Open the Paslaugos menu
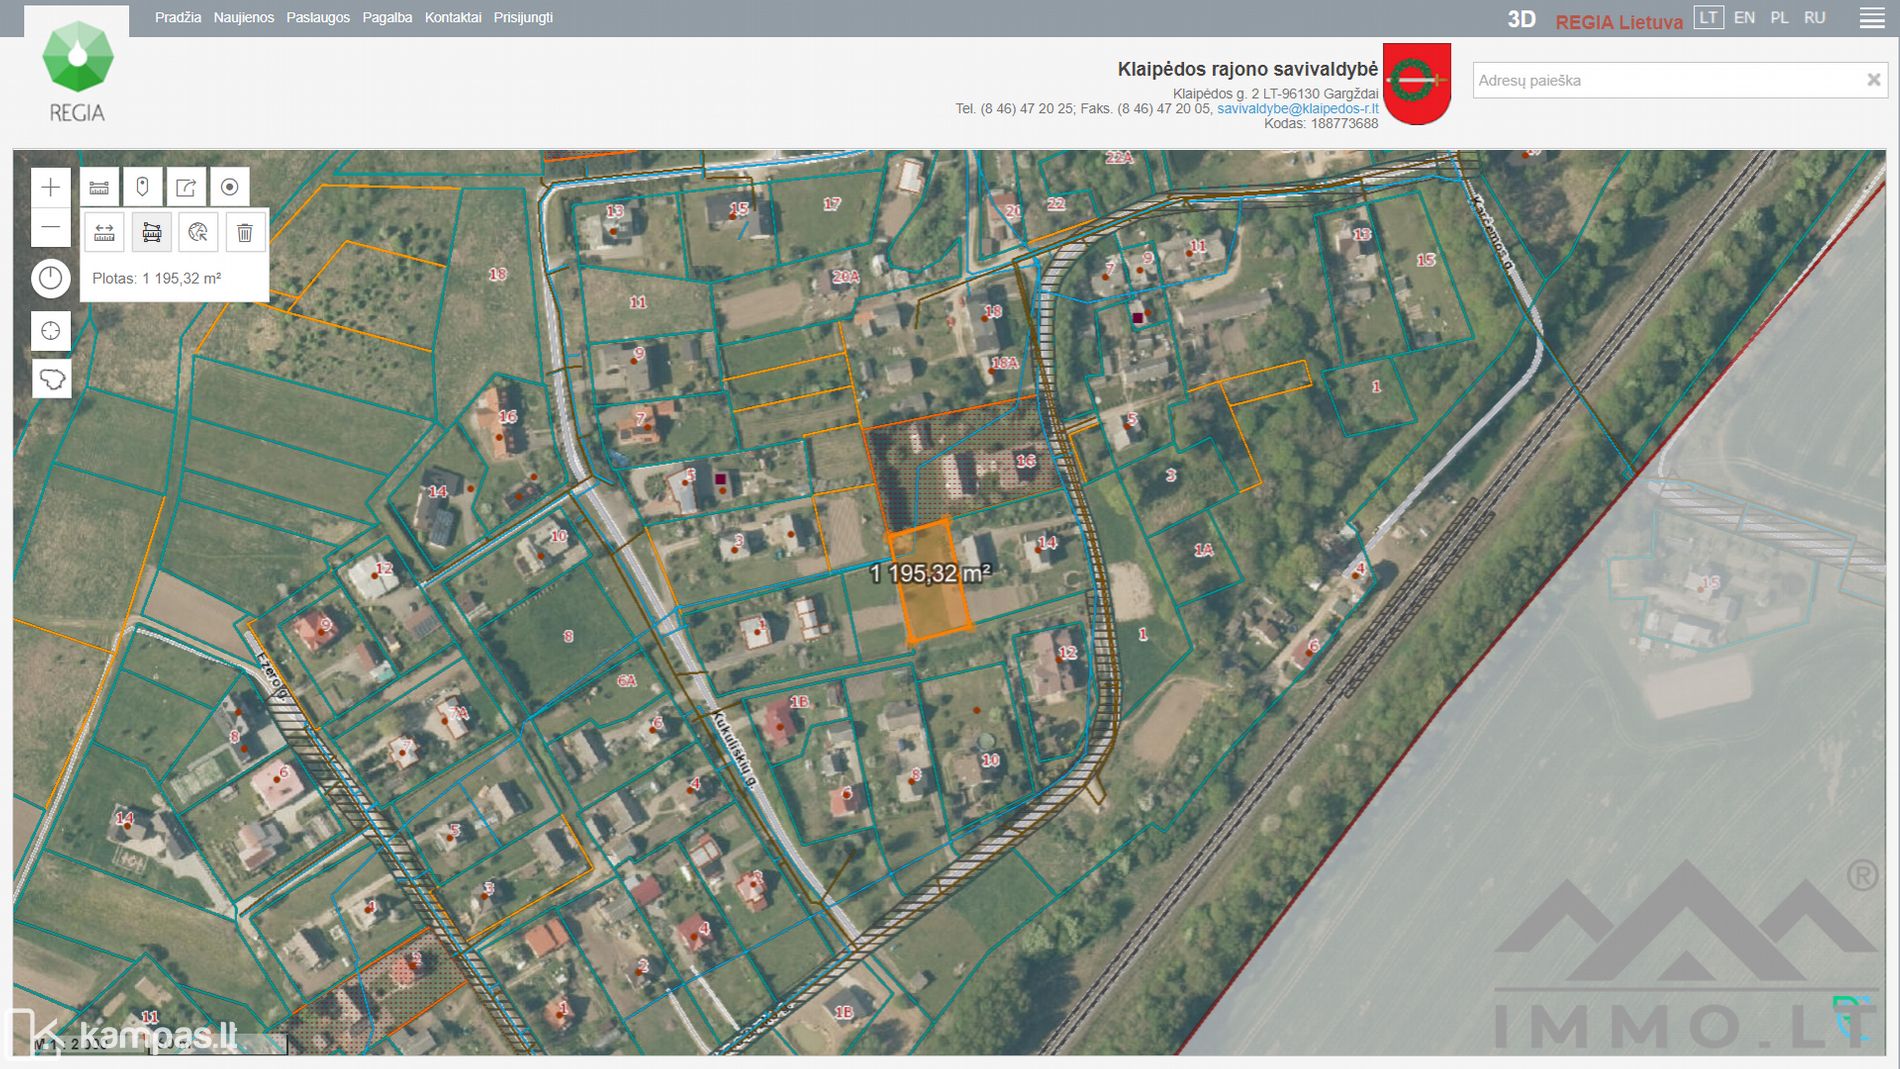 [x=318, y=18]
